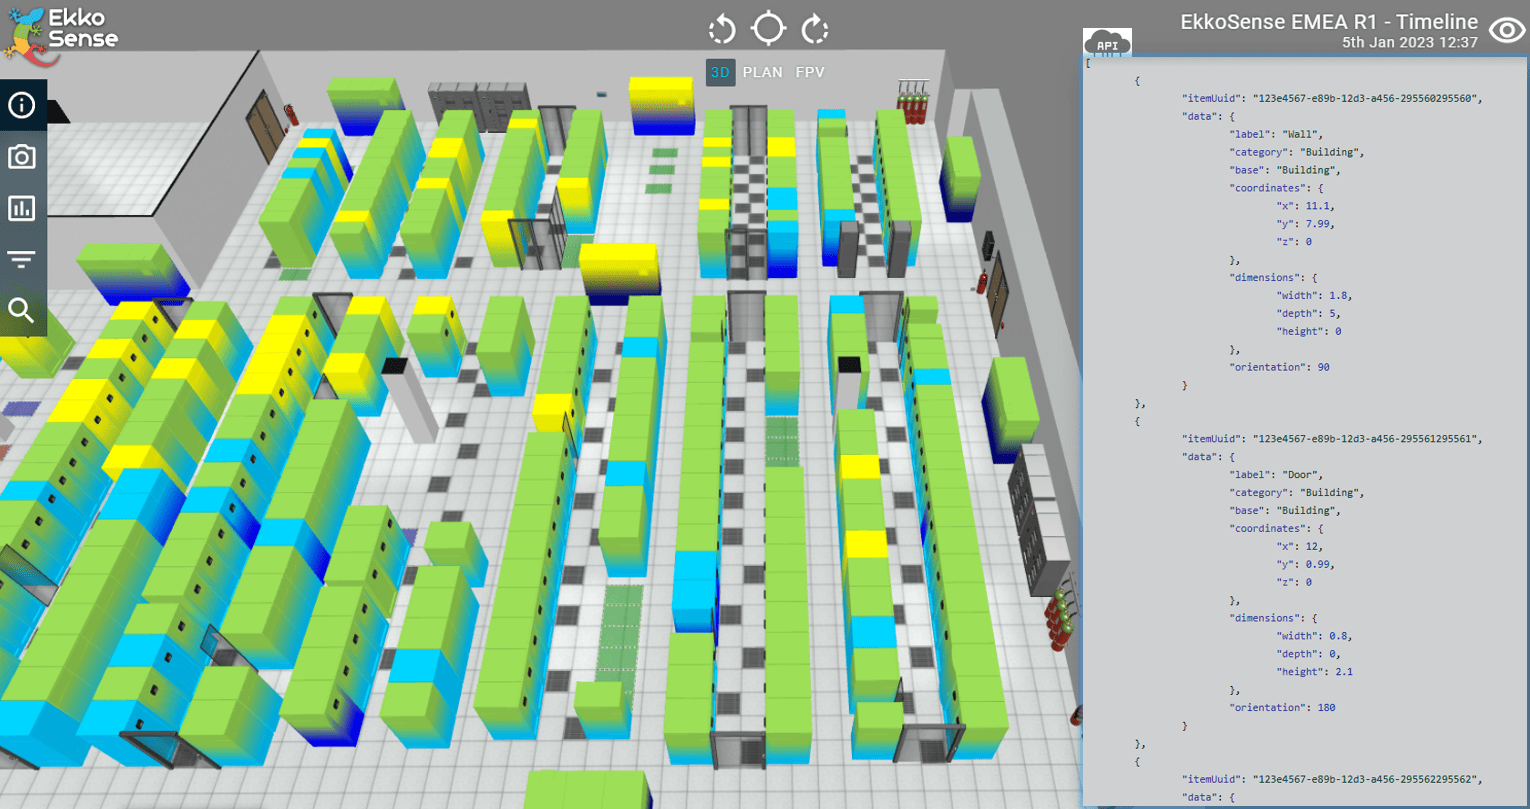Rotate view counter-clockwise
Screen dimensions: 1530x809
tap(721, 29)
